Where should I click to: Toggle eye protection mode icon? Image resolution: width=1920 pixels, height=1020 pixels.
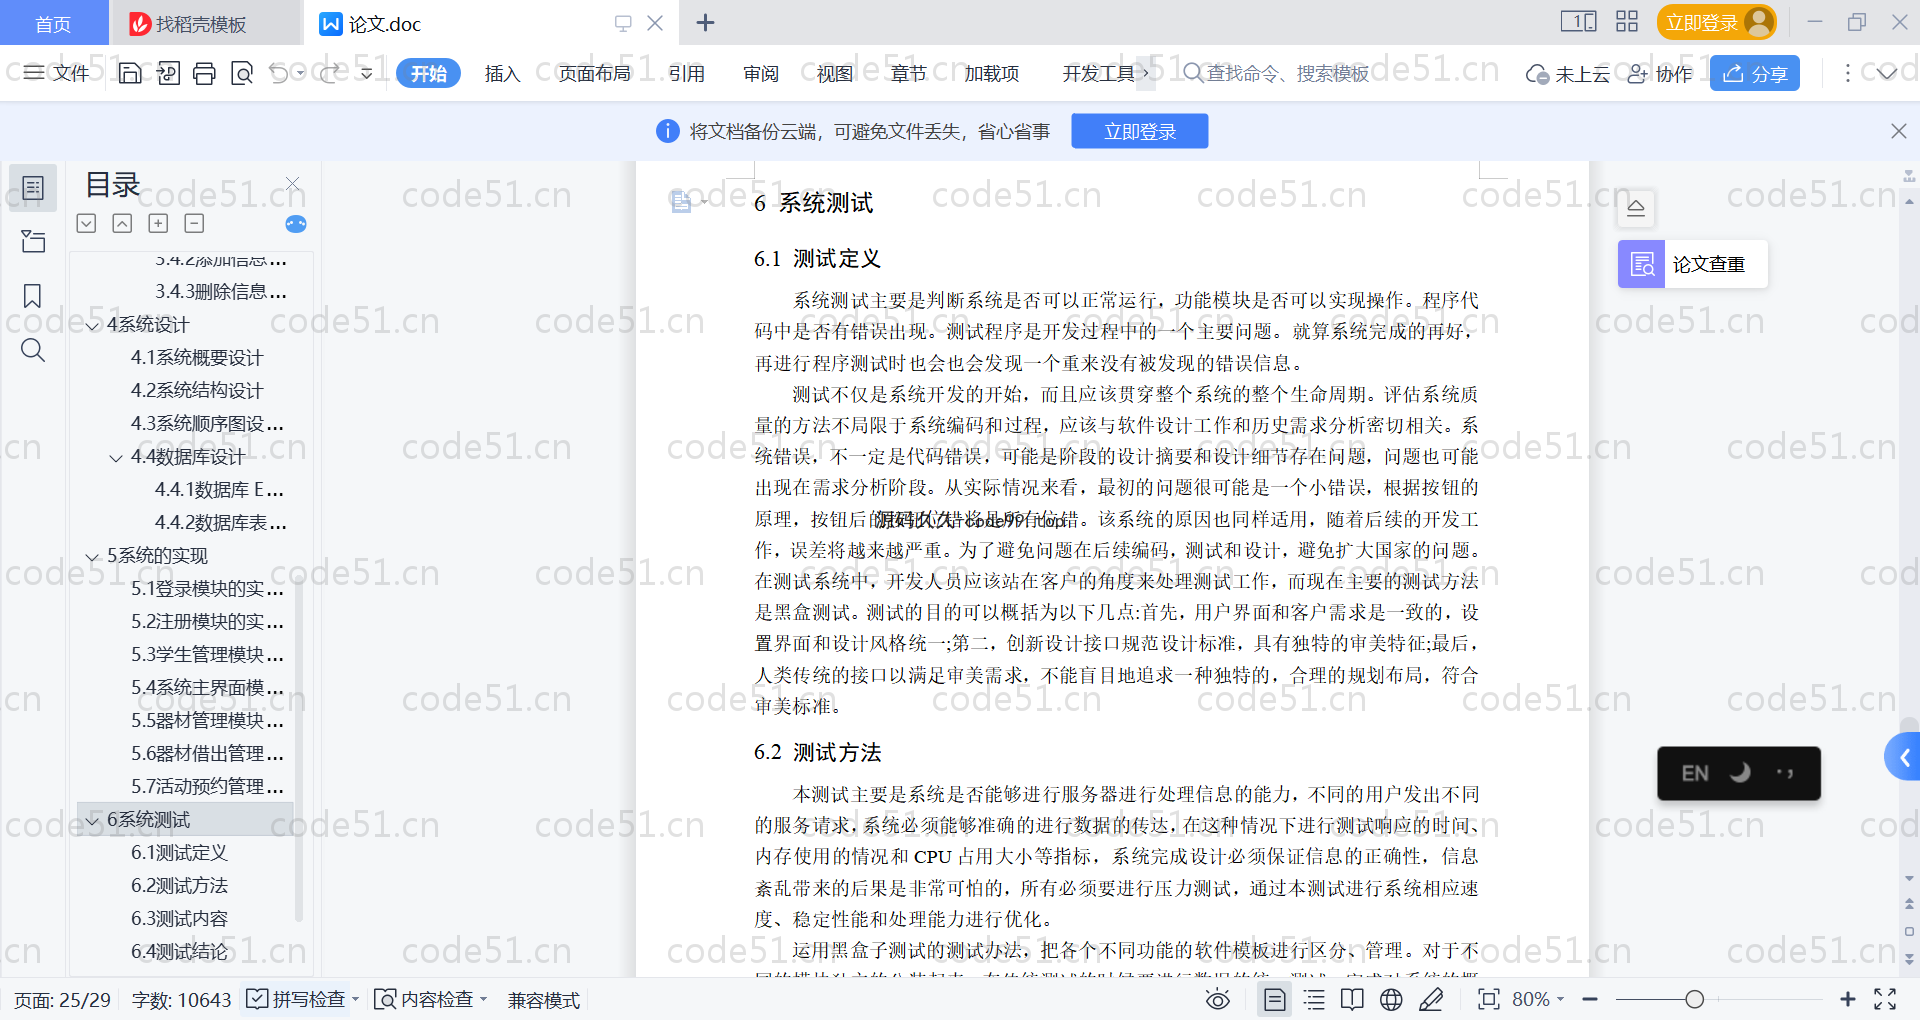click(1217, 999)
